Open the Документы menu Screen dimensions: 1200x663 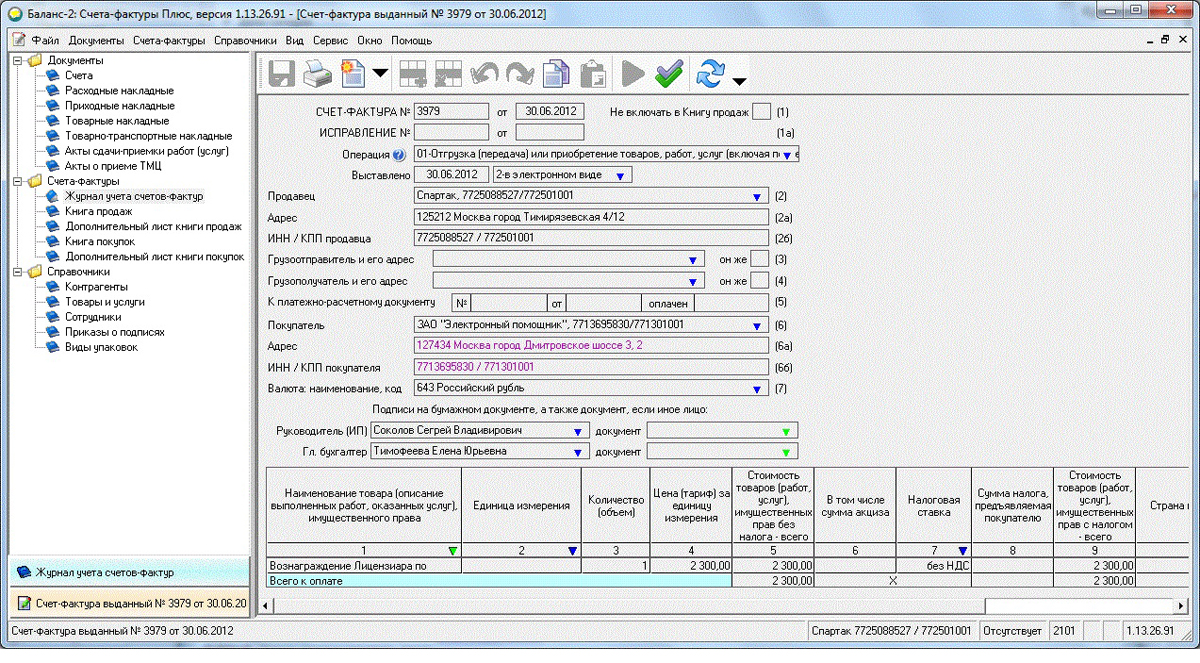pyautogui.click(x=96, y=40)
